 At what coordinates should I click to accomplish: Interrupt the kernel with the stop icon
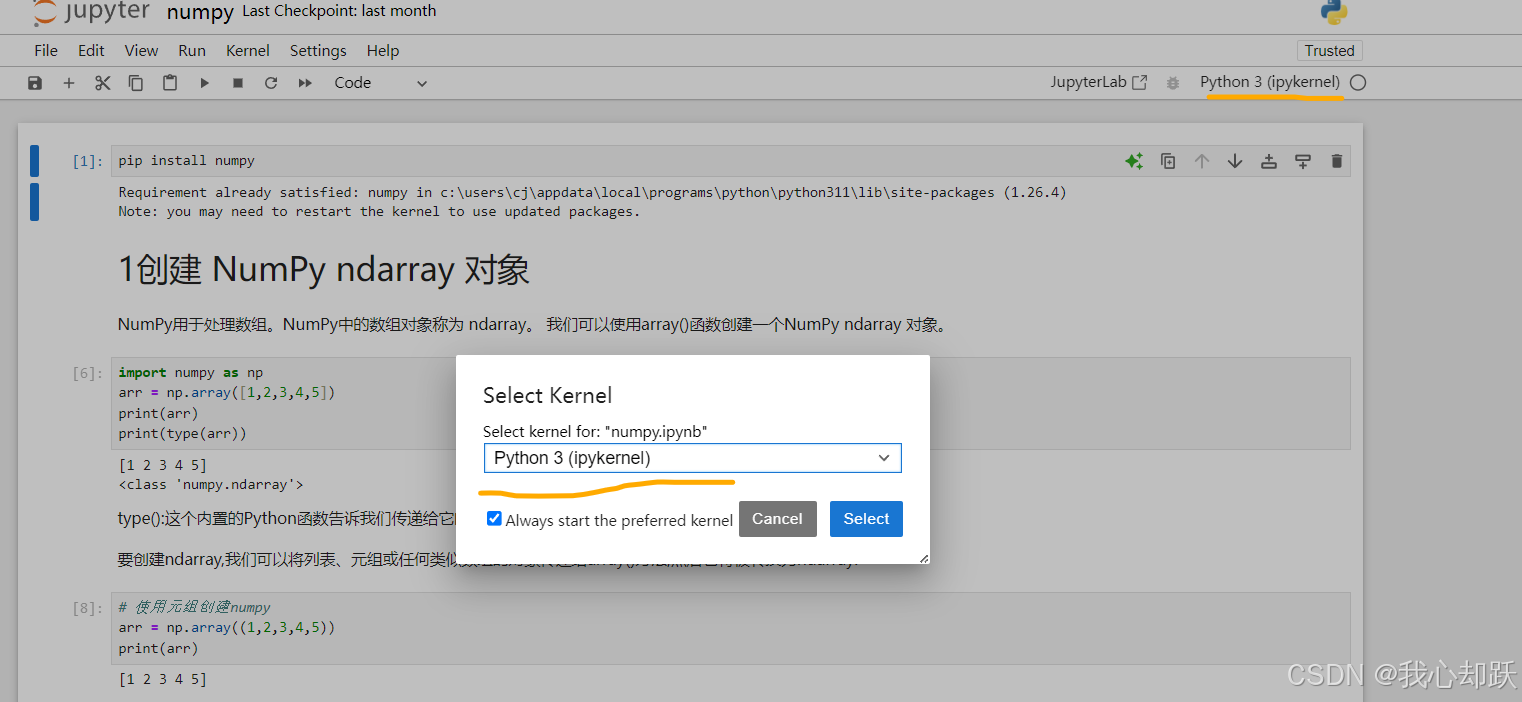tap(238, 83)
